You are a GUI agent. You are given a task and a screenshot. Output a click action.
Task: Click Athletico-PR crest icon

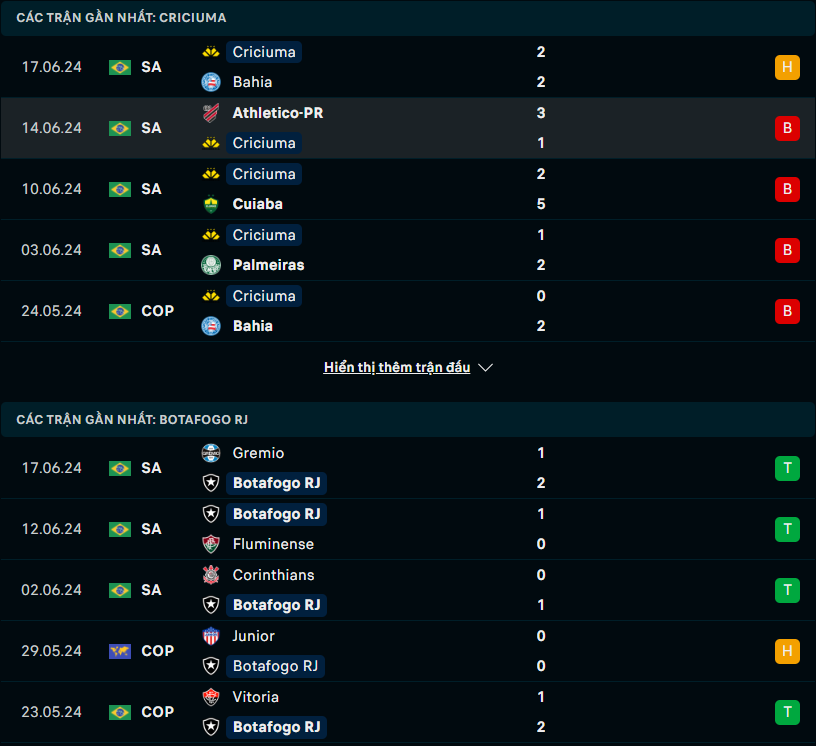coord(211,113)
